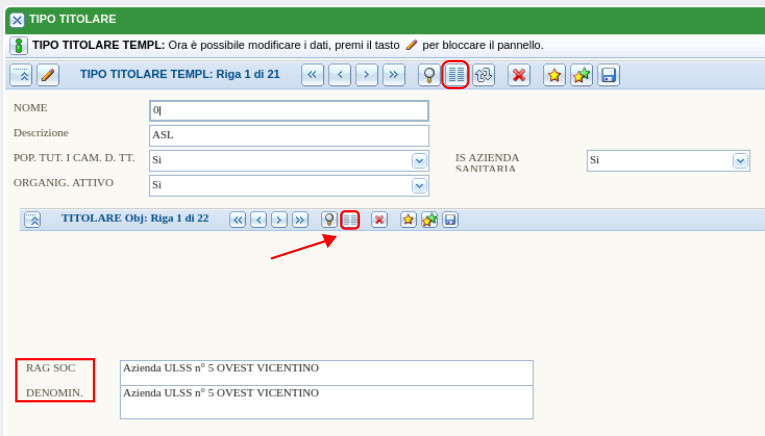This screenshot has height=436, width=765.
Task: Open the POP. TUT. I CAM. D. TT. dropdown
Action: tap(419, 160)
